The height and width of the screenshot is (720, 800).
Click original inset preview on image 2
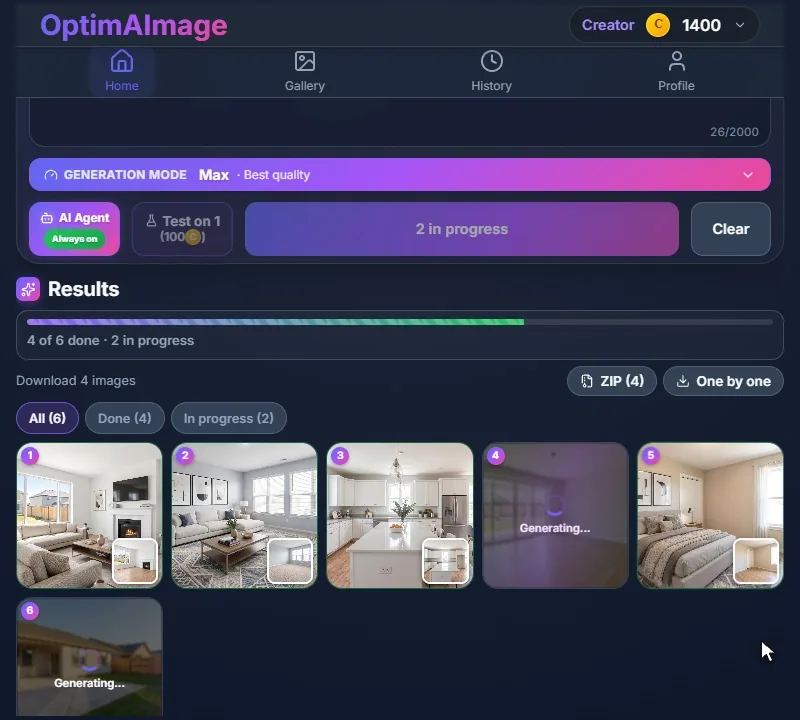coord(290,560)
